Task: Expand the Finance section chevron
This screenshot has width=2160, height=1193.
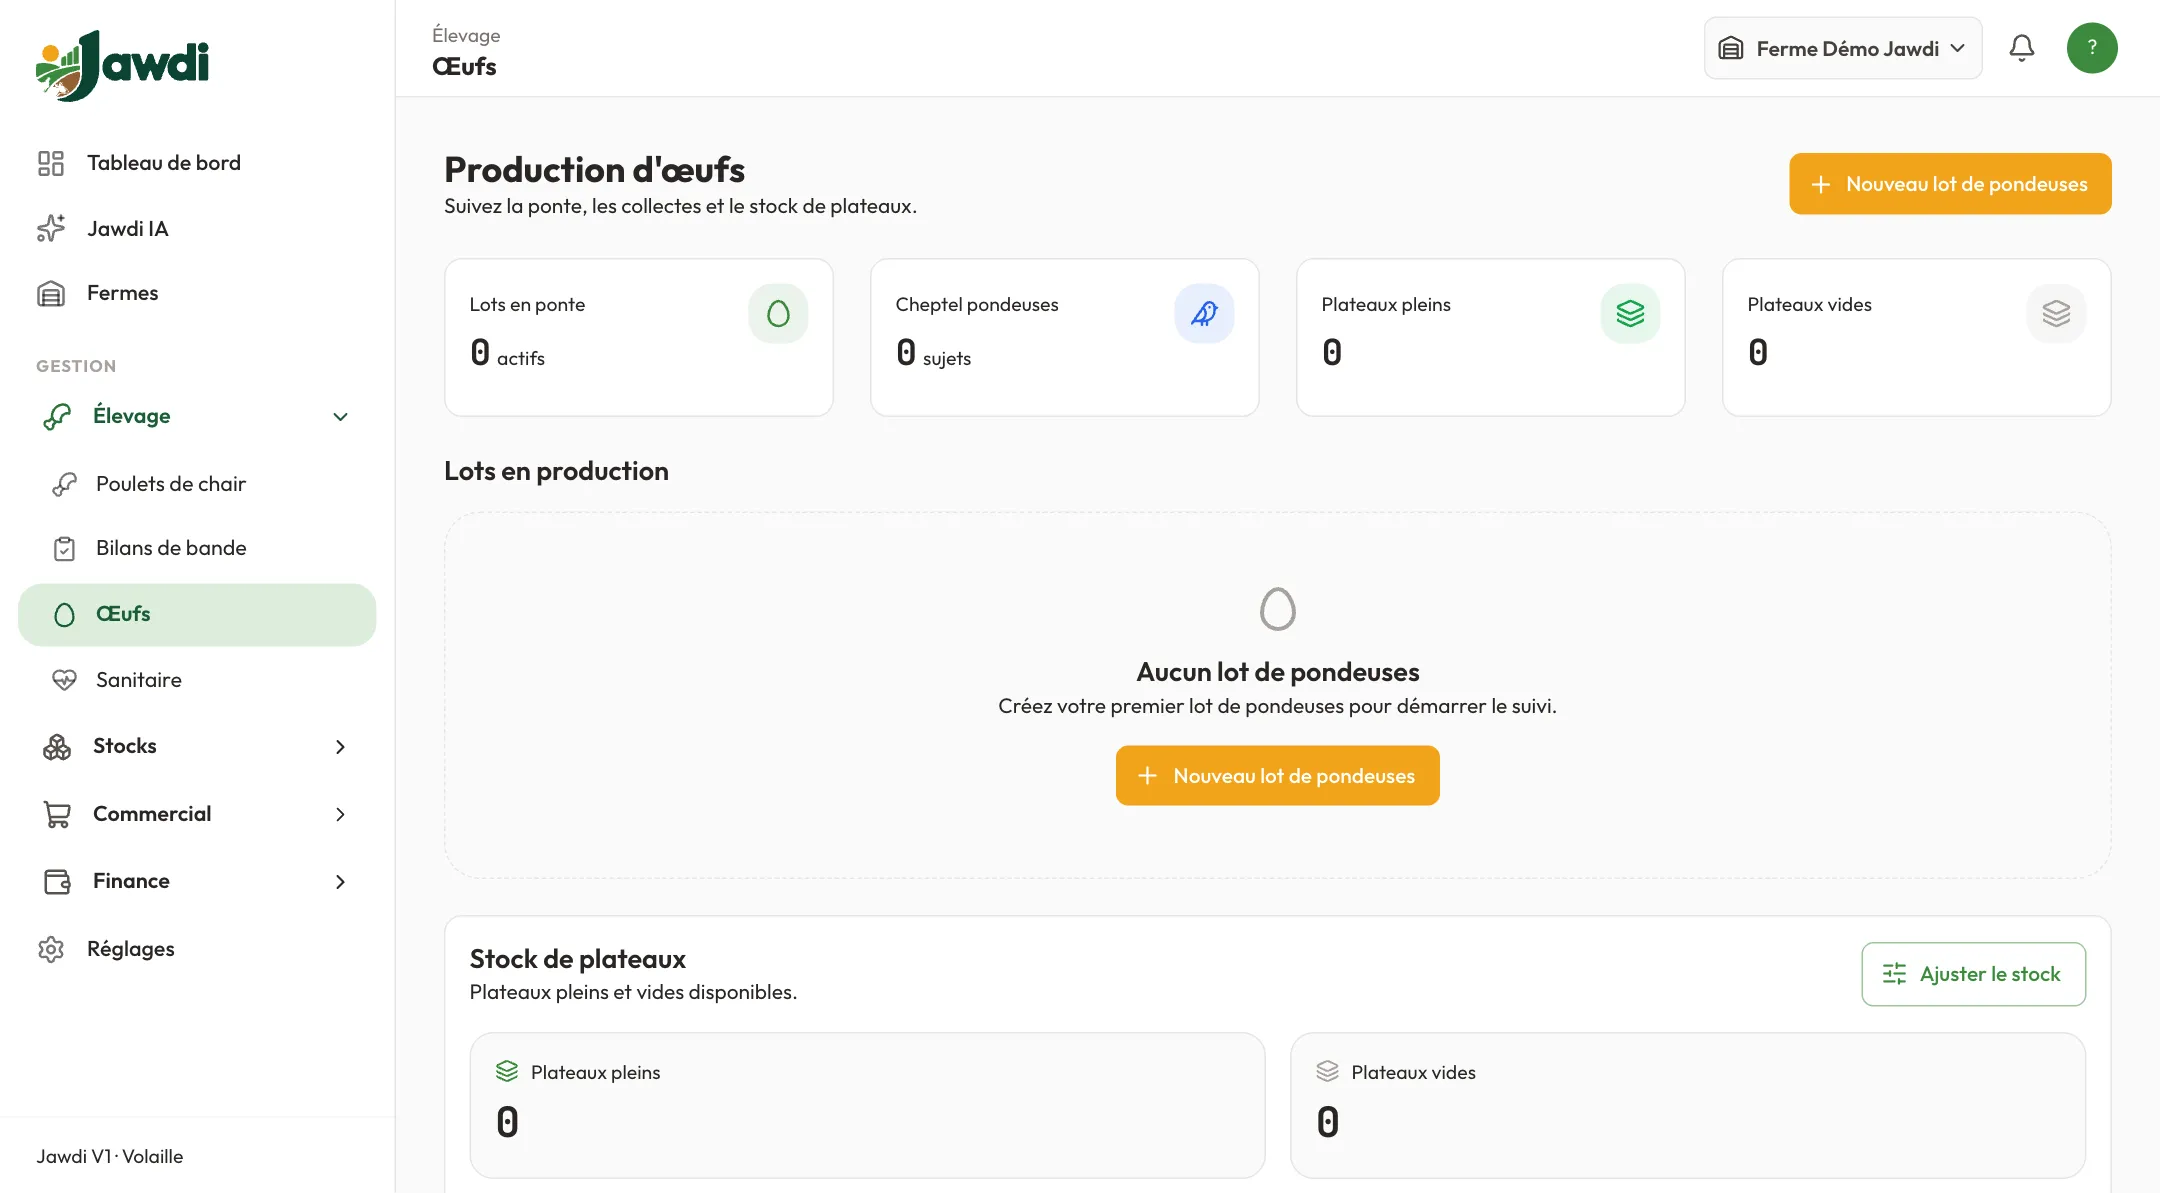Action: pyautogui.click(x=340, y=882)
